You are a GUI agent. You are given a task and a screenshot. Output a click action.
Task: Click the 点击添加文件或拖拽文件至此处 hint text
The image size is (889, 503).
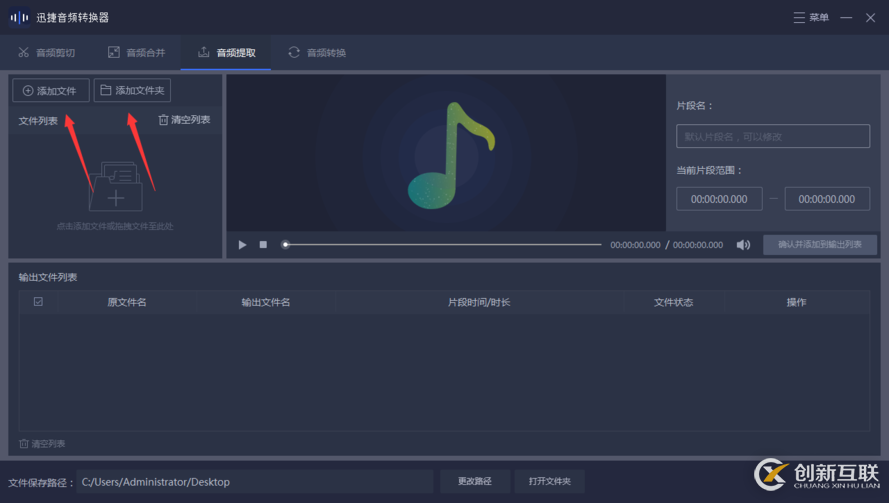click(115, 226)
